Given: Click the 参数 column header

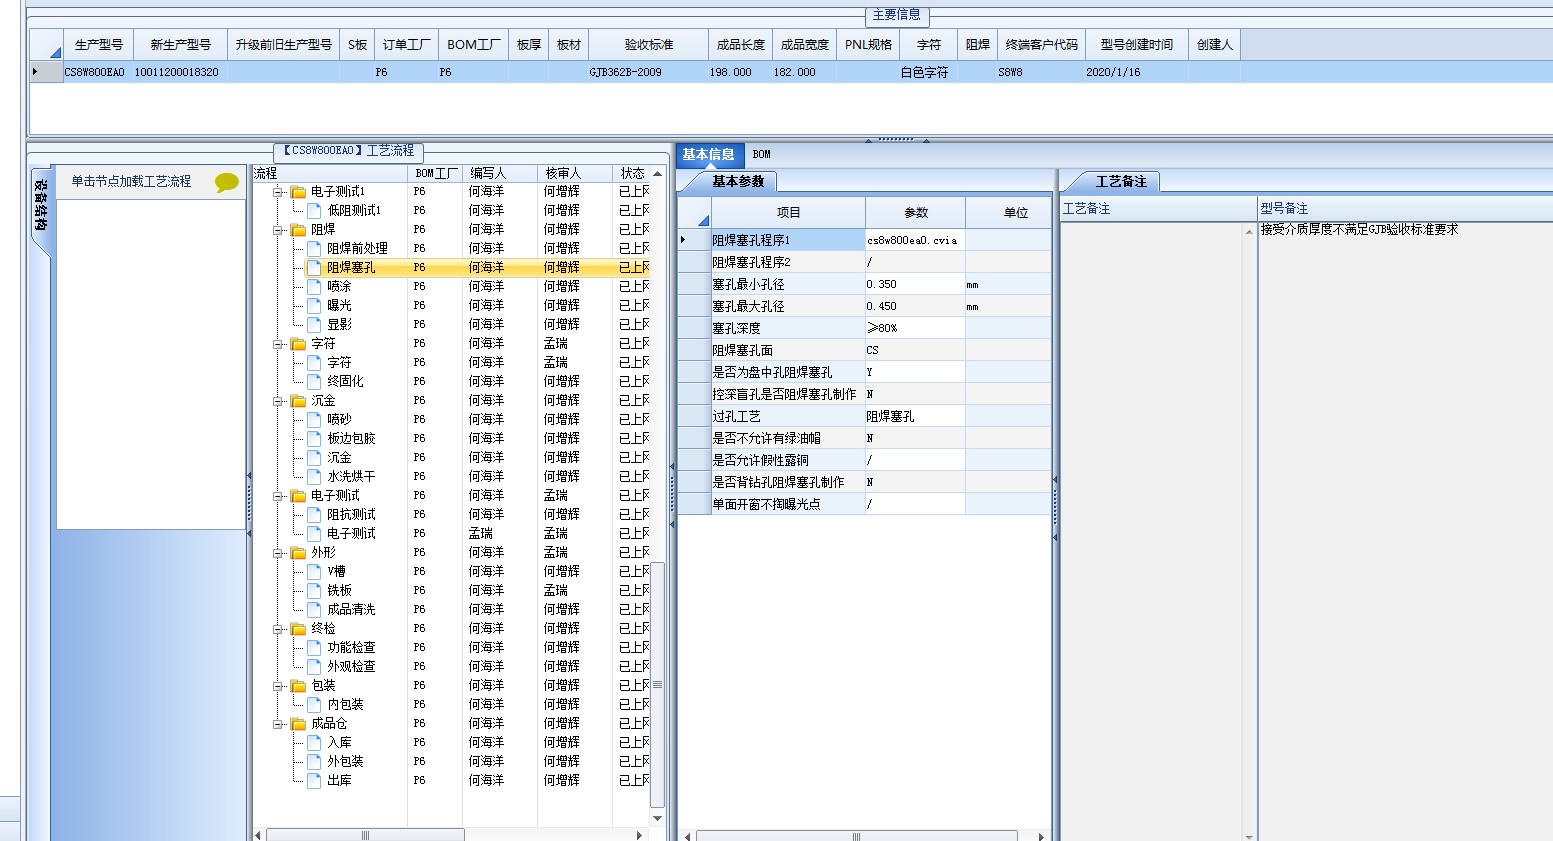Looking at the screenshot, I should pos(915,213).
